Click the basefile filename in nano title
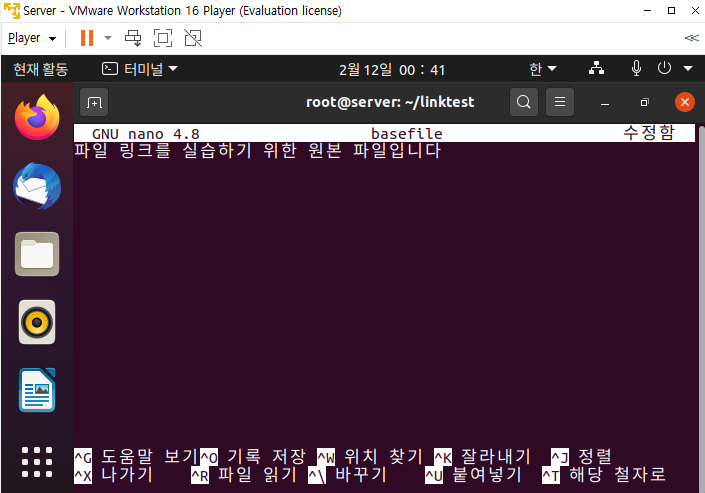The image size is (705, 493). click(406, 134)
